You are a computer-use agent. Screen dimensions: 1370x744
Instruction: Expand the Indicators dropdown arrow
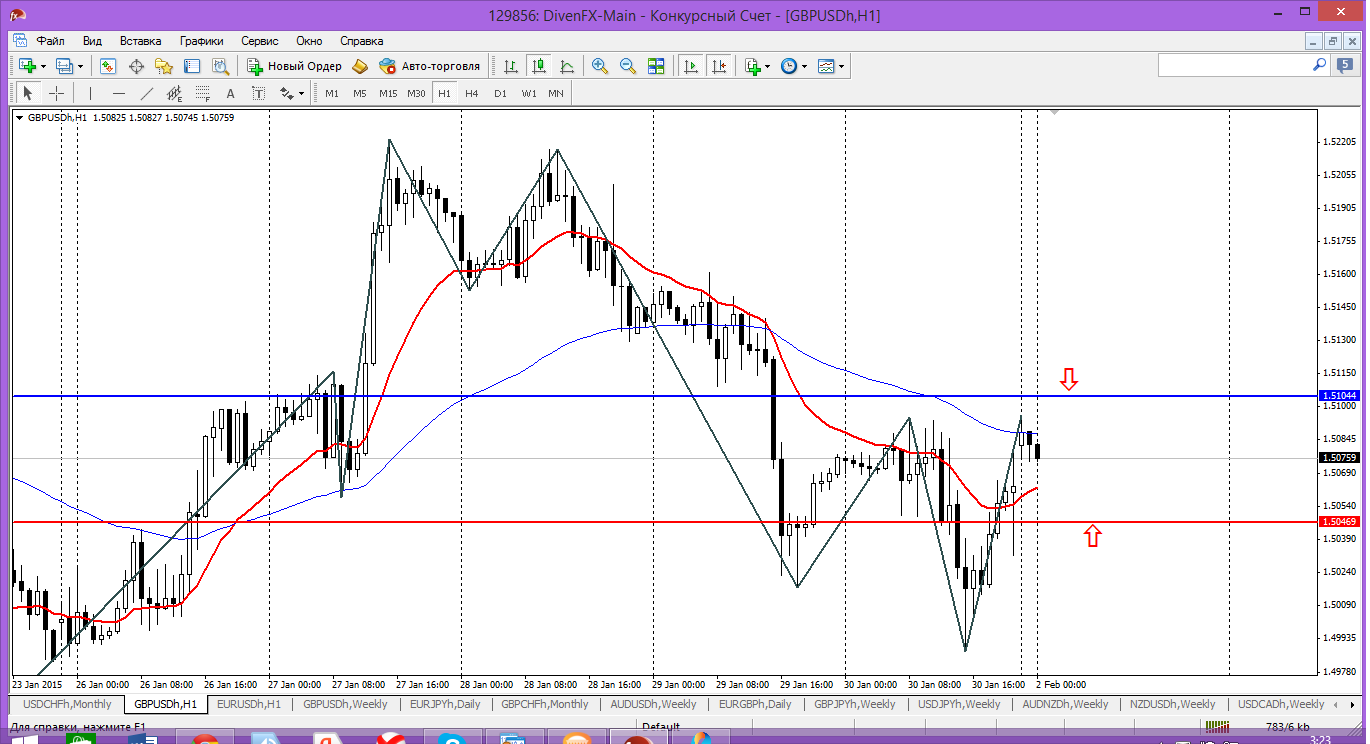tap(767, 66)
